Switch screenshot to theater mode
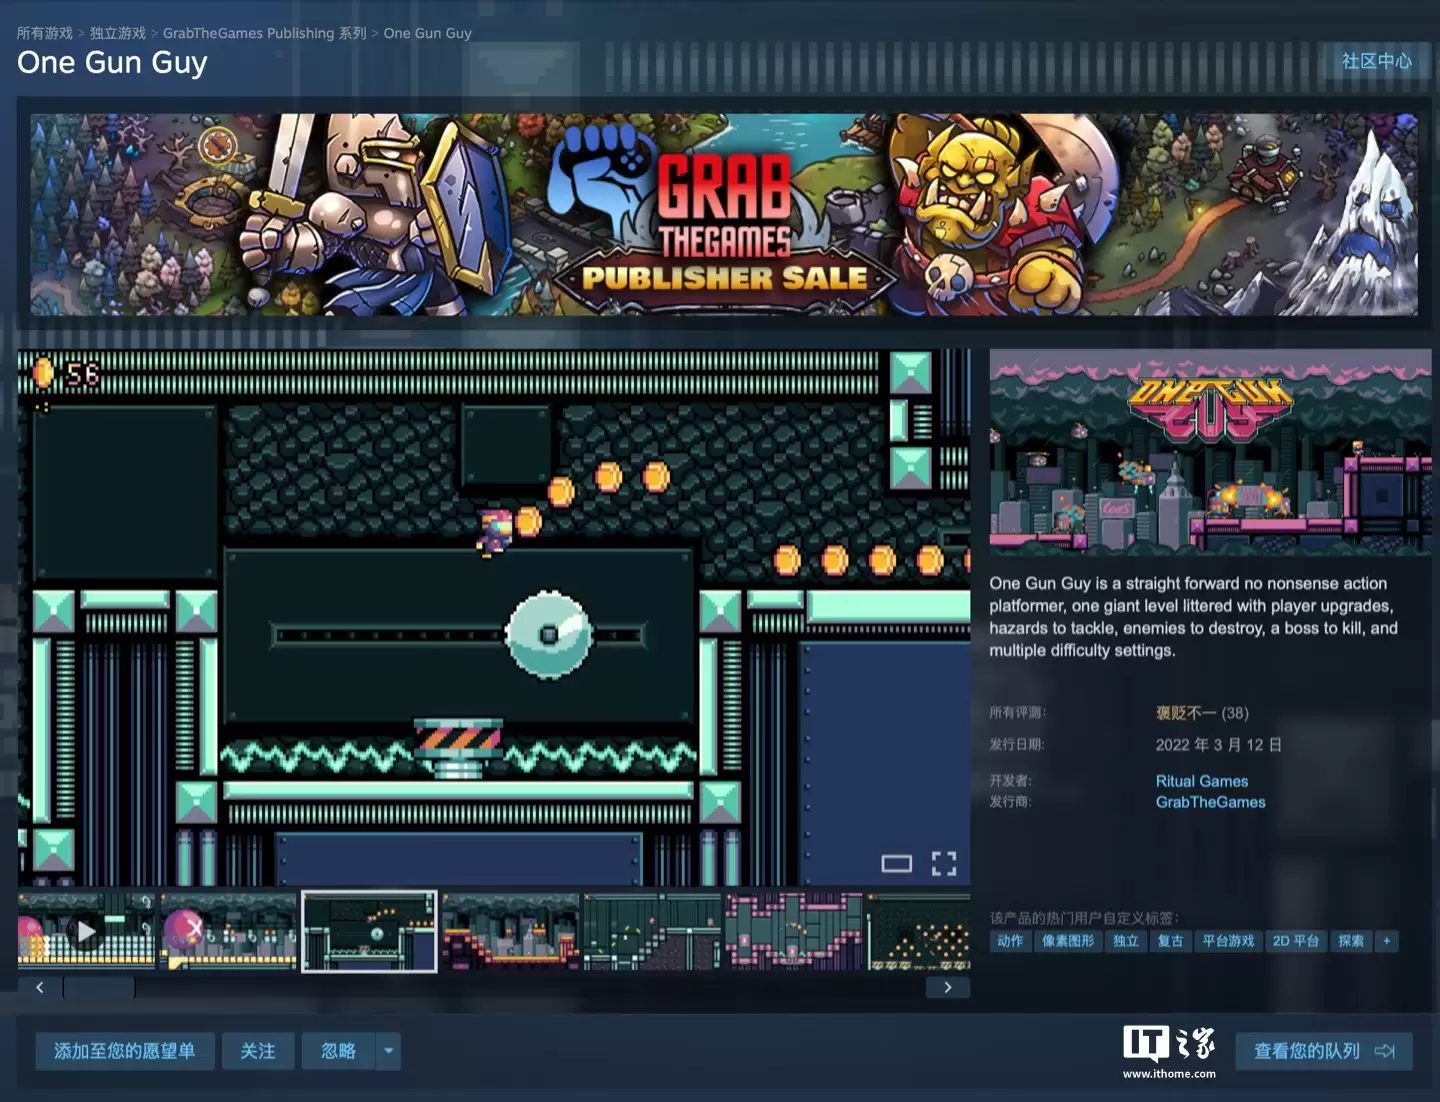The width and height of the screenshot is (1440, 1102). [x=899, y=862]
